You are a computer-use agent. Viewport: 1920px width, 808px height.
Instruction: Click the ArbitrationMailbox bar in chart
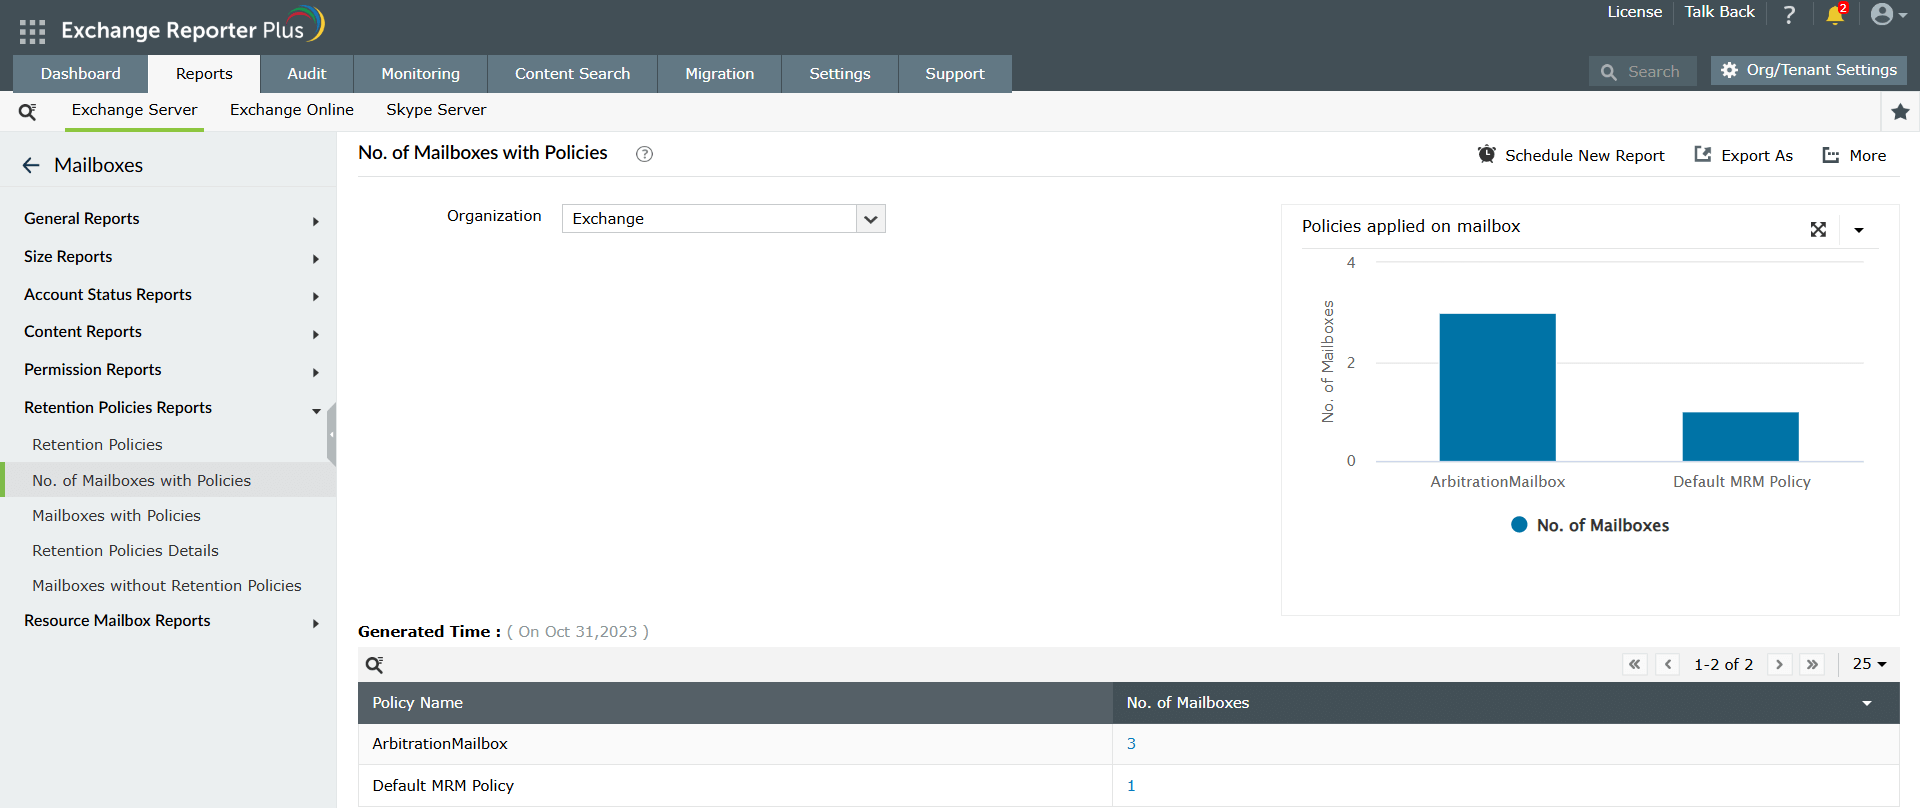coord(1497,388)
